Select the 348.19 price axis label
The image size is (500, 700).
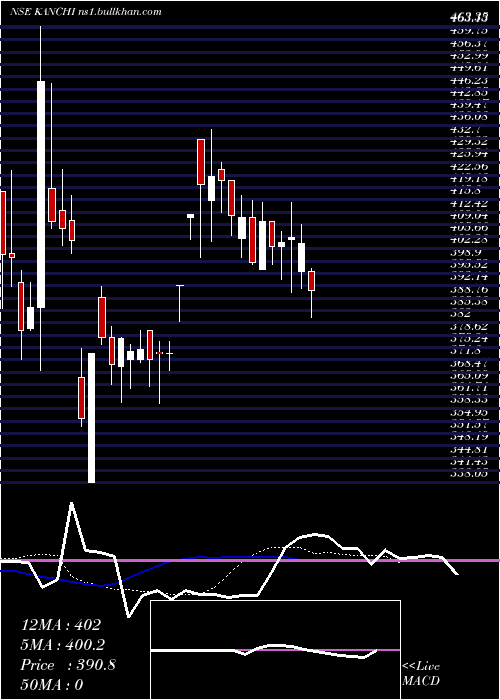(x=468, y=438)
